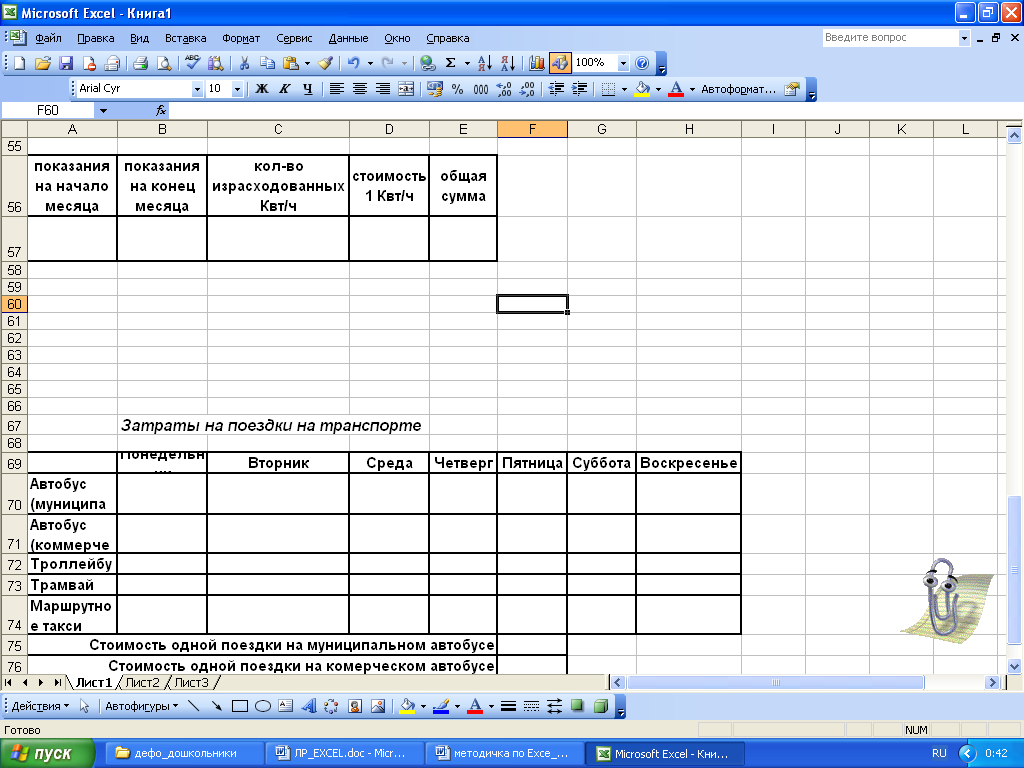The image size is (1024, 768).
Task: Open the Данные menu
Action: tap(348, 38)
